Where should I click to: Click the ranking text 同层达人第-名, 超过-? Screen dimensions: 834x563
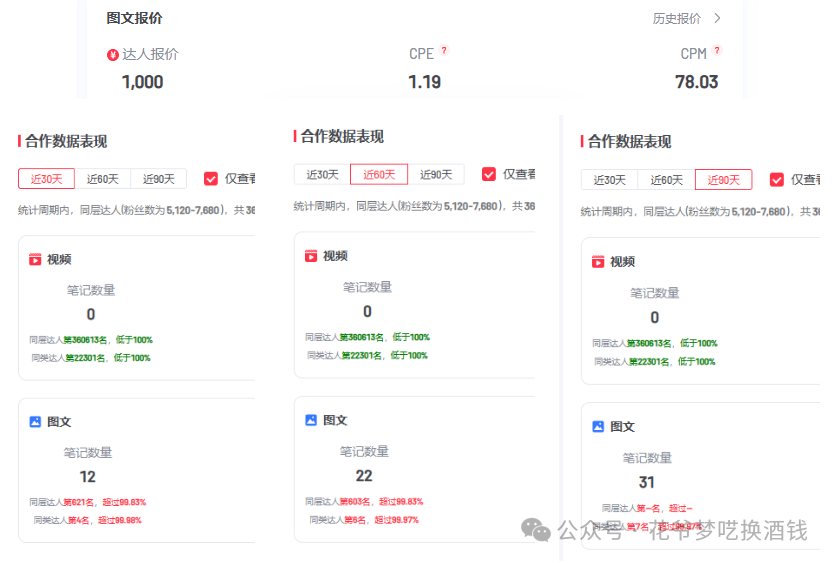647,508
